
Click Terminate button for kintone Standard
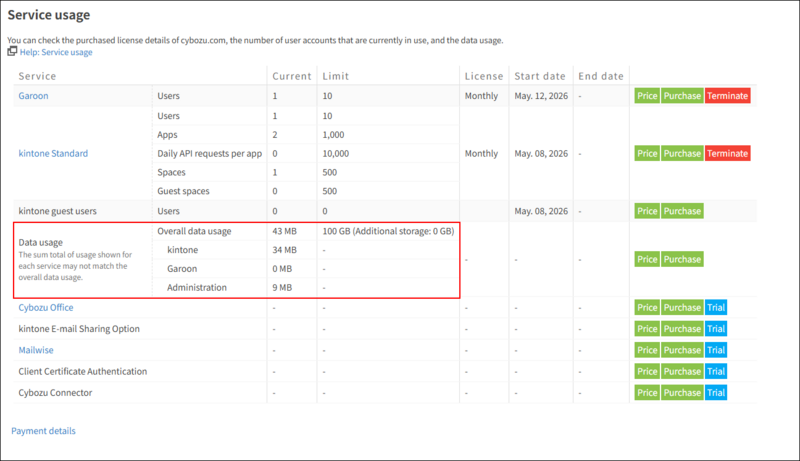(728, 153)
